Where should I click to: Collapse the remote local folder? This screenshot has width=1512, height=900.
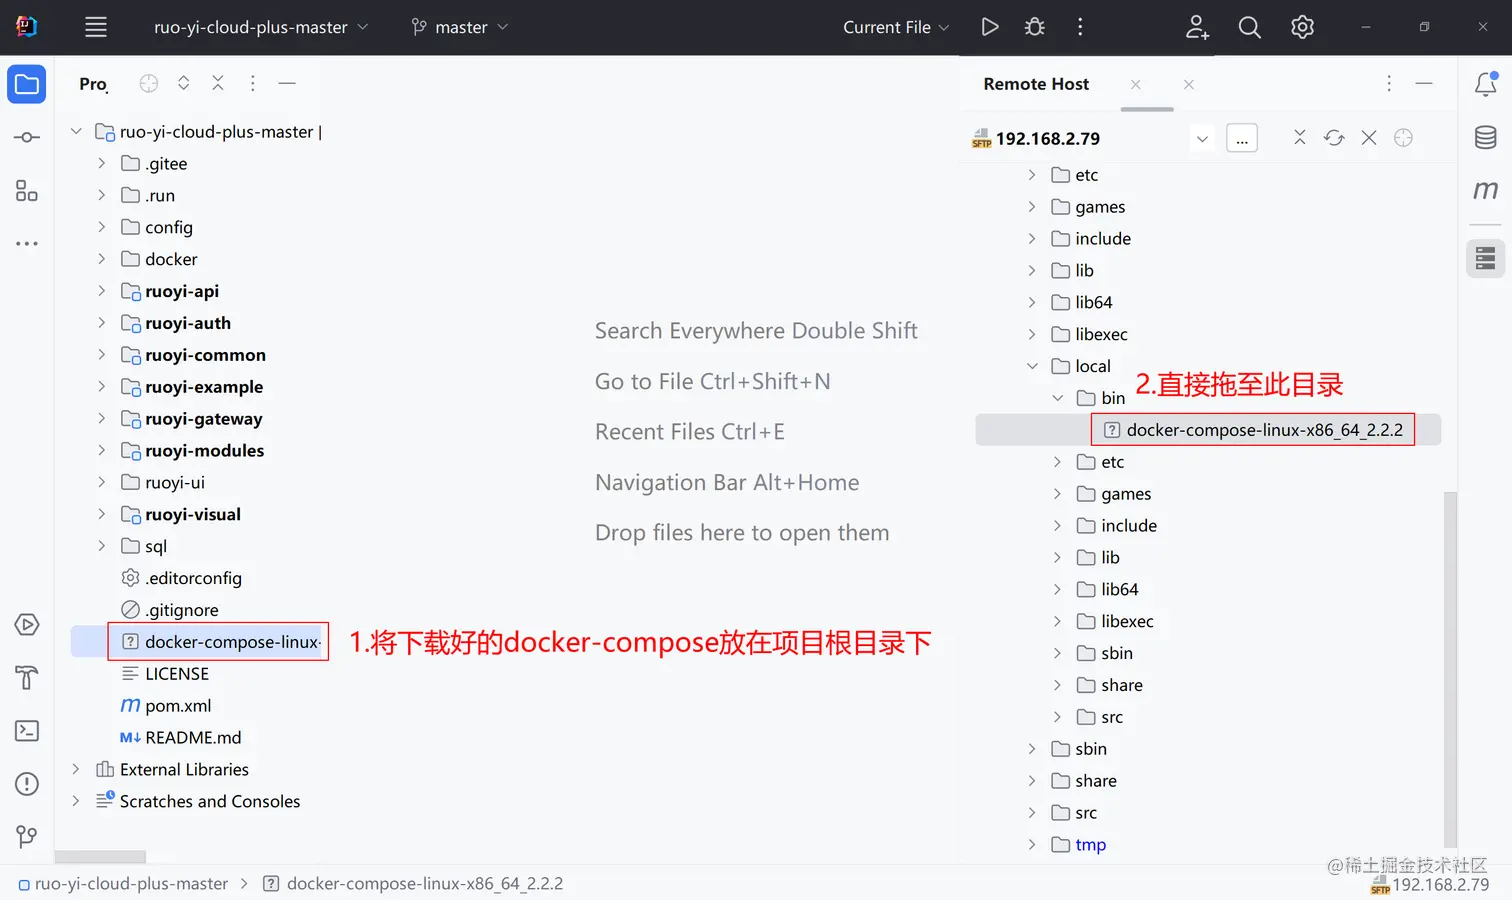(1032, 366)
